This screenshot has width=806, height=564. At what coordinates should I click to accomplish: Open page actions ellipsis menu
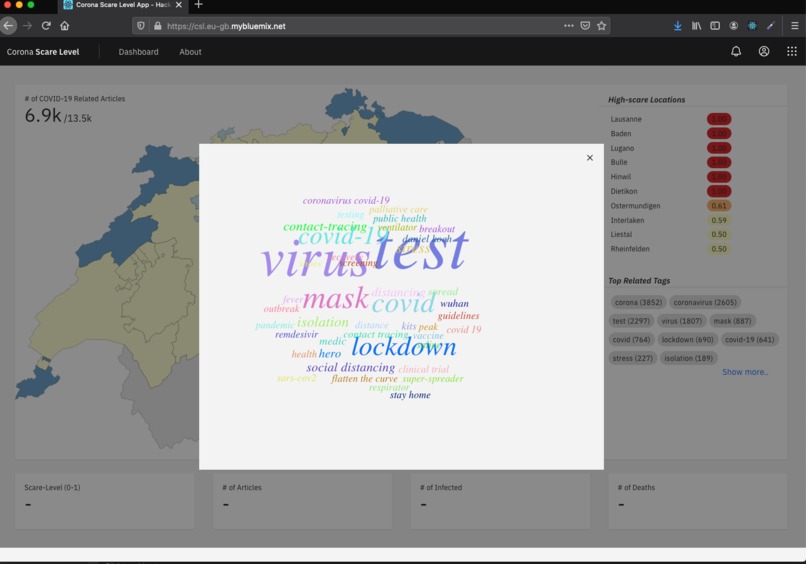[569, 26]
